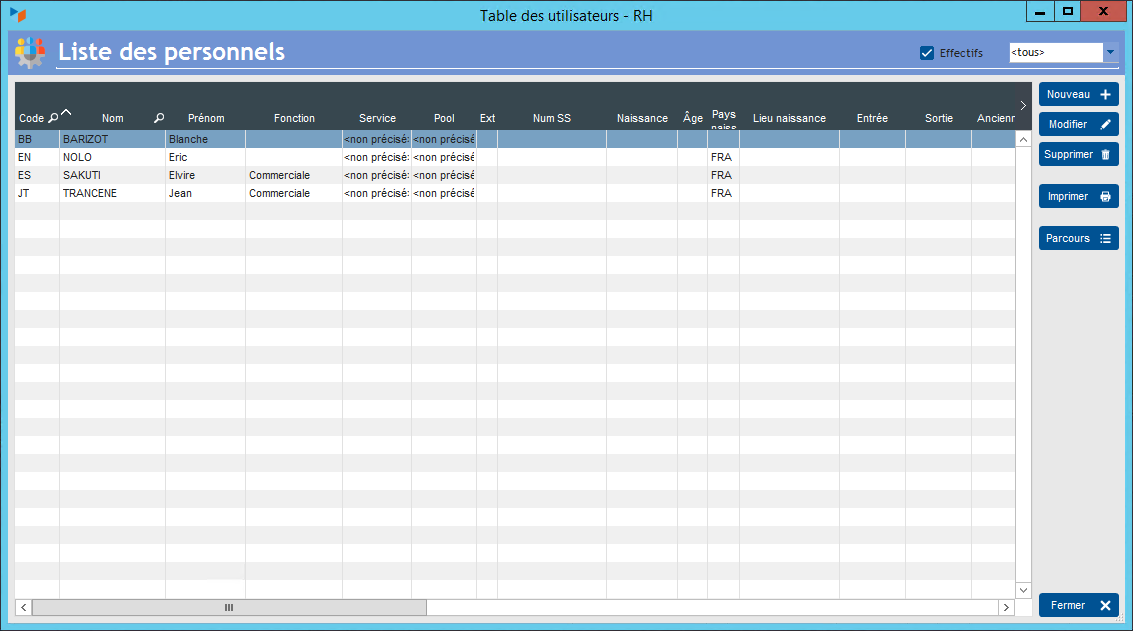This screenshot has width=1133, height=631.
Task: Click the application logo in the title bar
Action: pyautogui.click(x=17, y=15)
